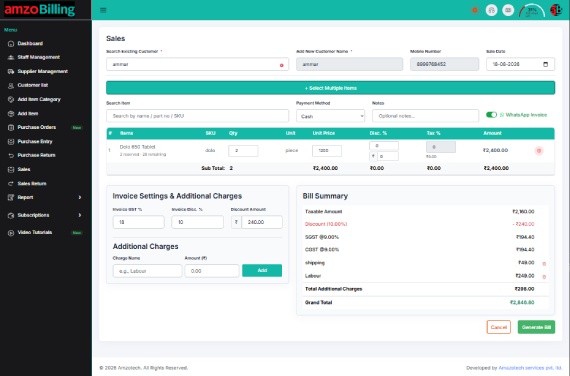Click Select Multiple Items button
The height and width of the screenshot is (376, 570).
[x=330, y=88]
